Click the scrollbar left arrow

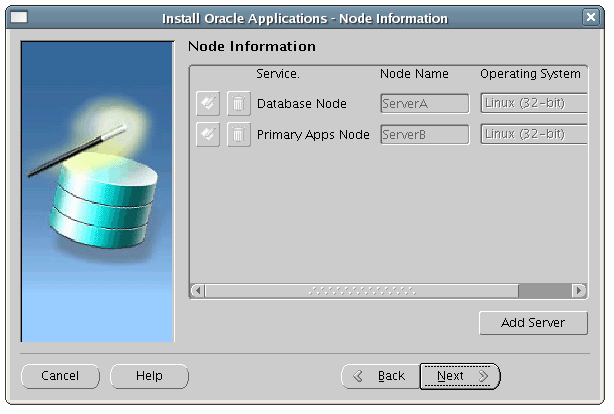[198, 291]
